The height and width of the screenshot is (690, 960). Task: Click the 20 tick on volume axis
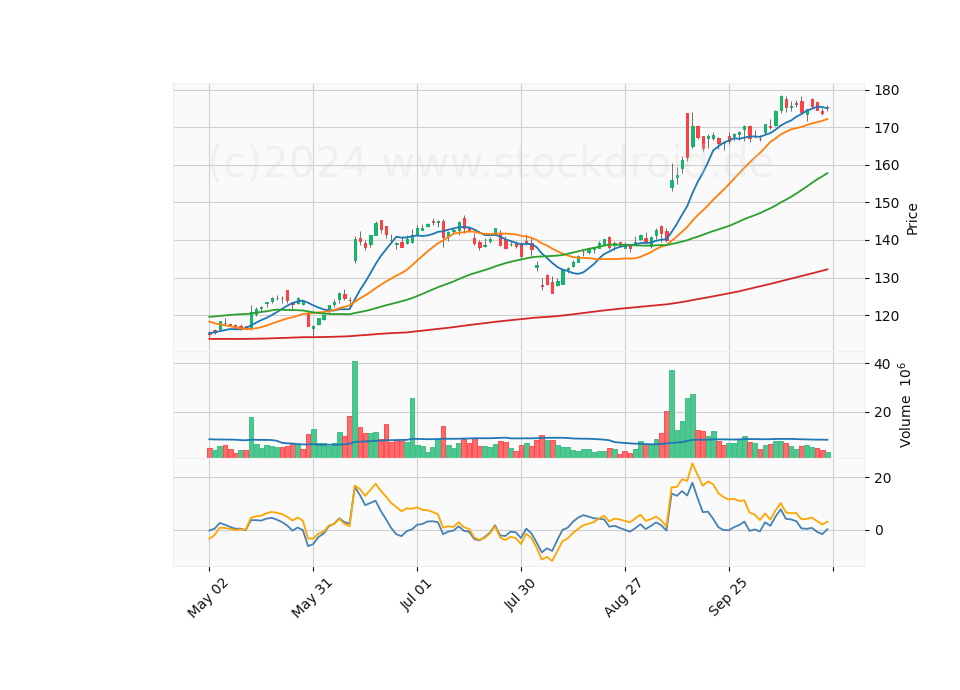click(882, 413)
